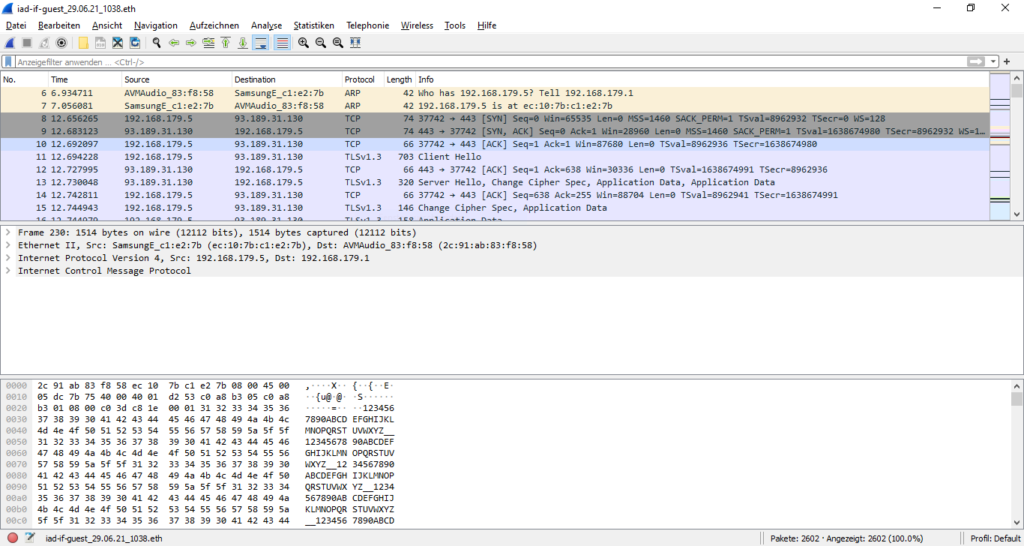Click the packet list scrollbar up arrow
The height and width of the screenshot is (546, 1024).
[1016, 79]
